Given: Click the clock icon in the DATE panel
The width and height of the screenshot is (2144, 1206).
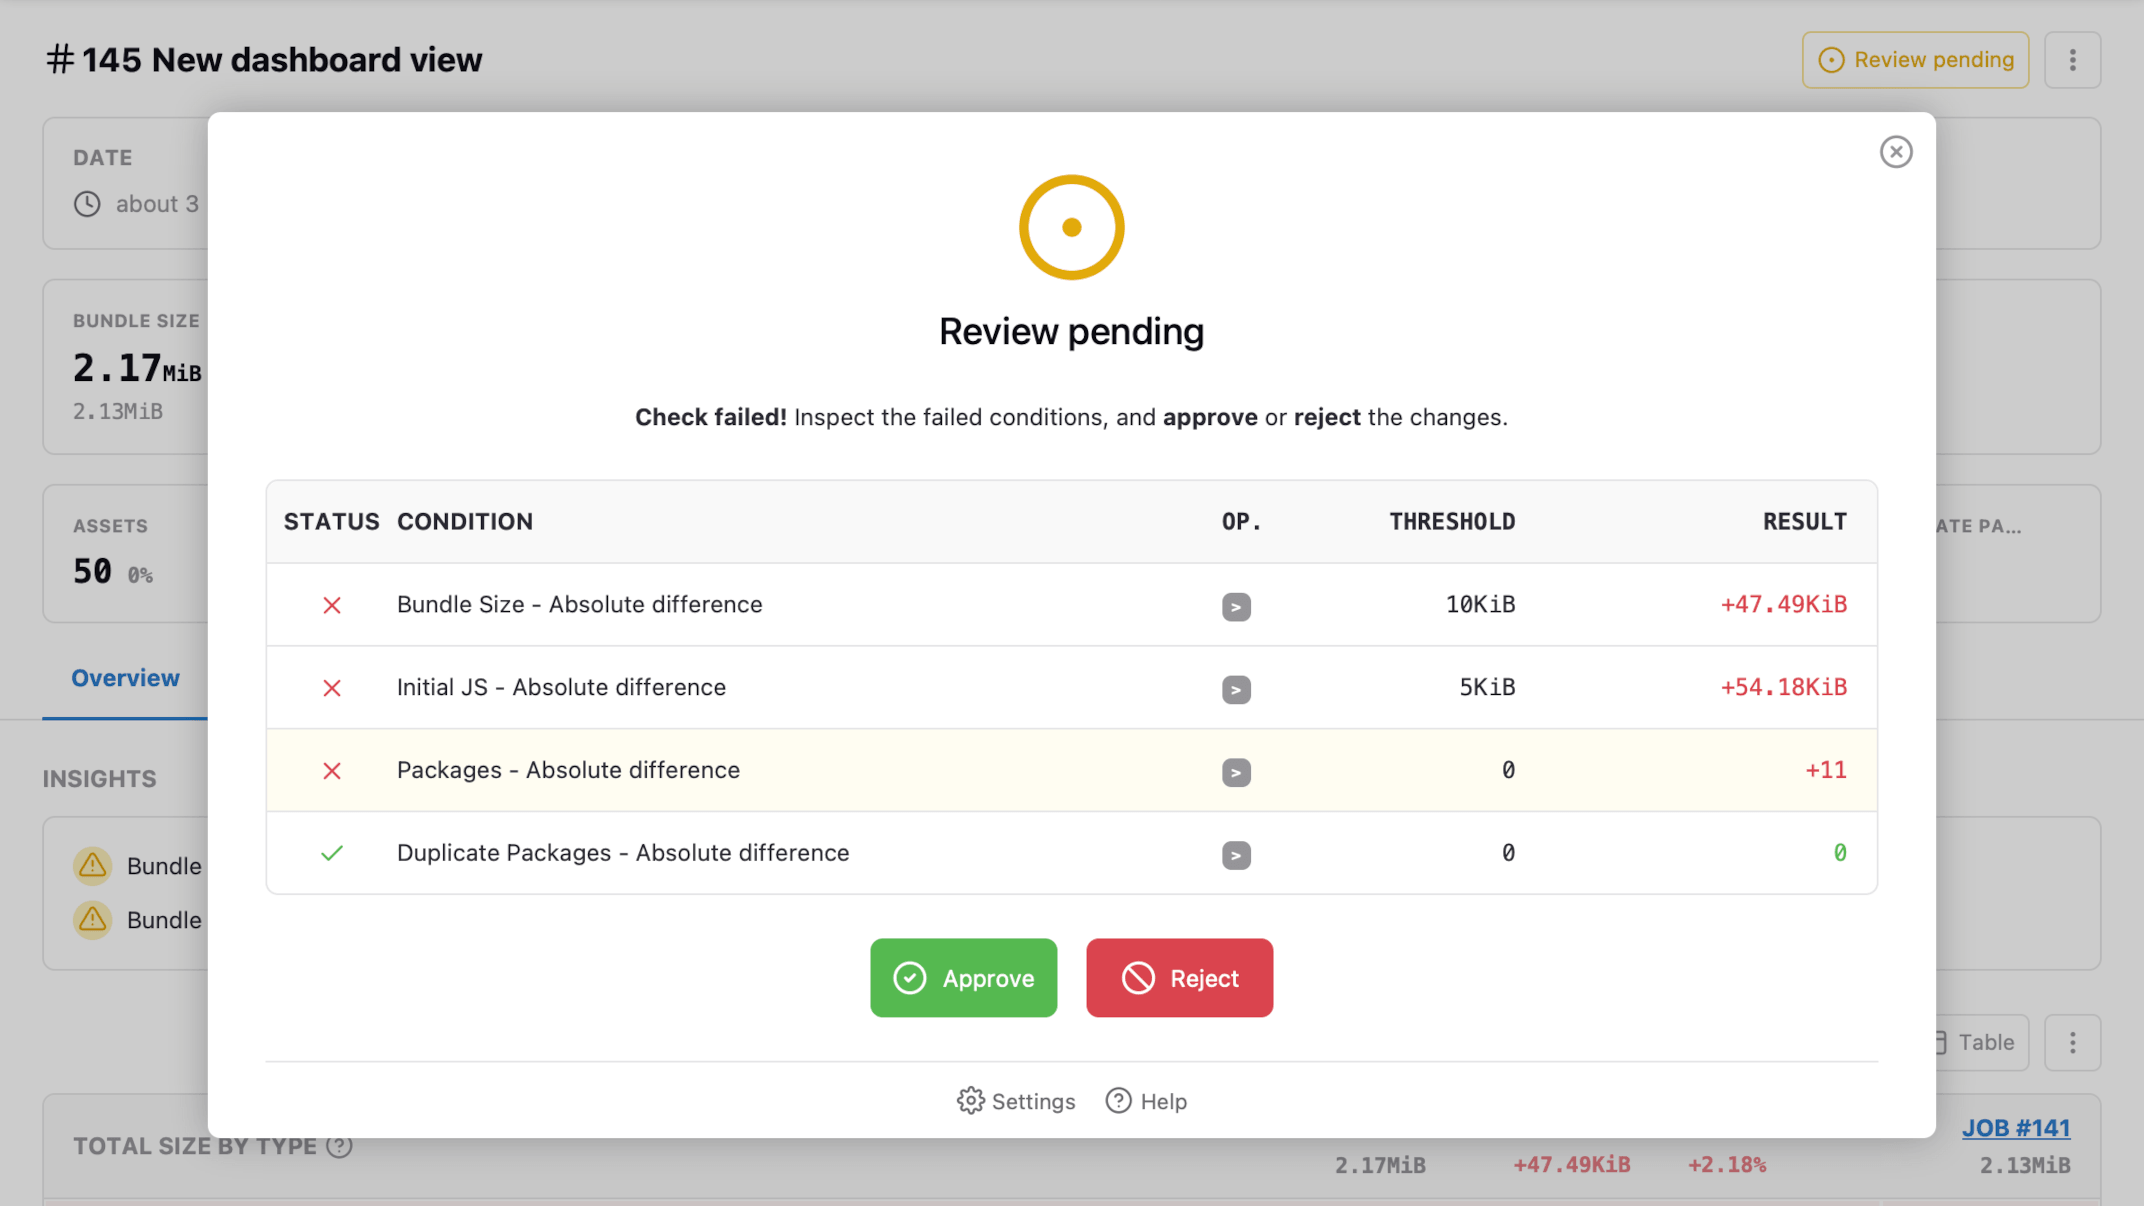Looking at the screenshot, I should [87, 203].
